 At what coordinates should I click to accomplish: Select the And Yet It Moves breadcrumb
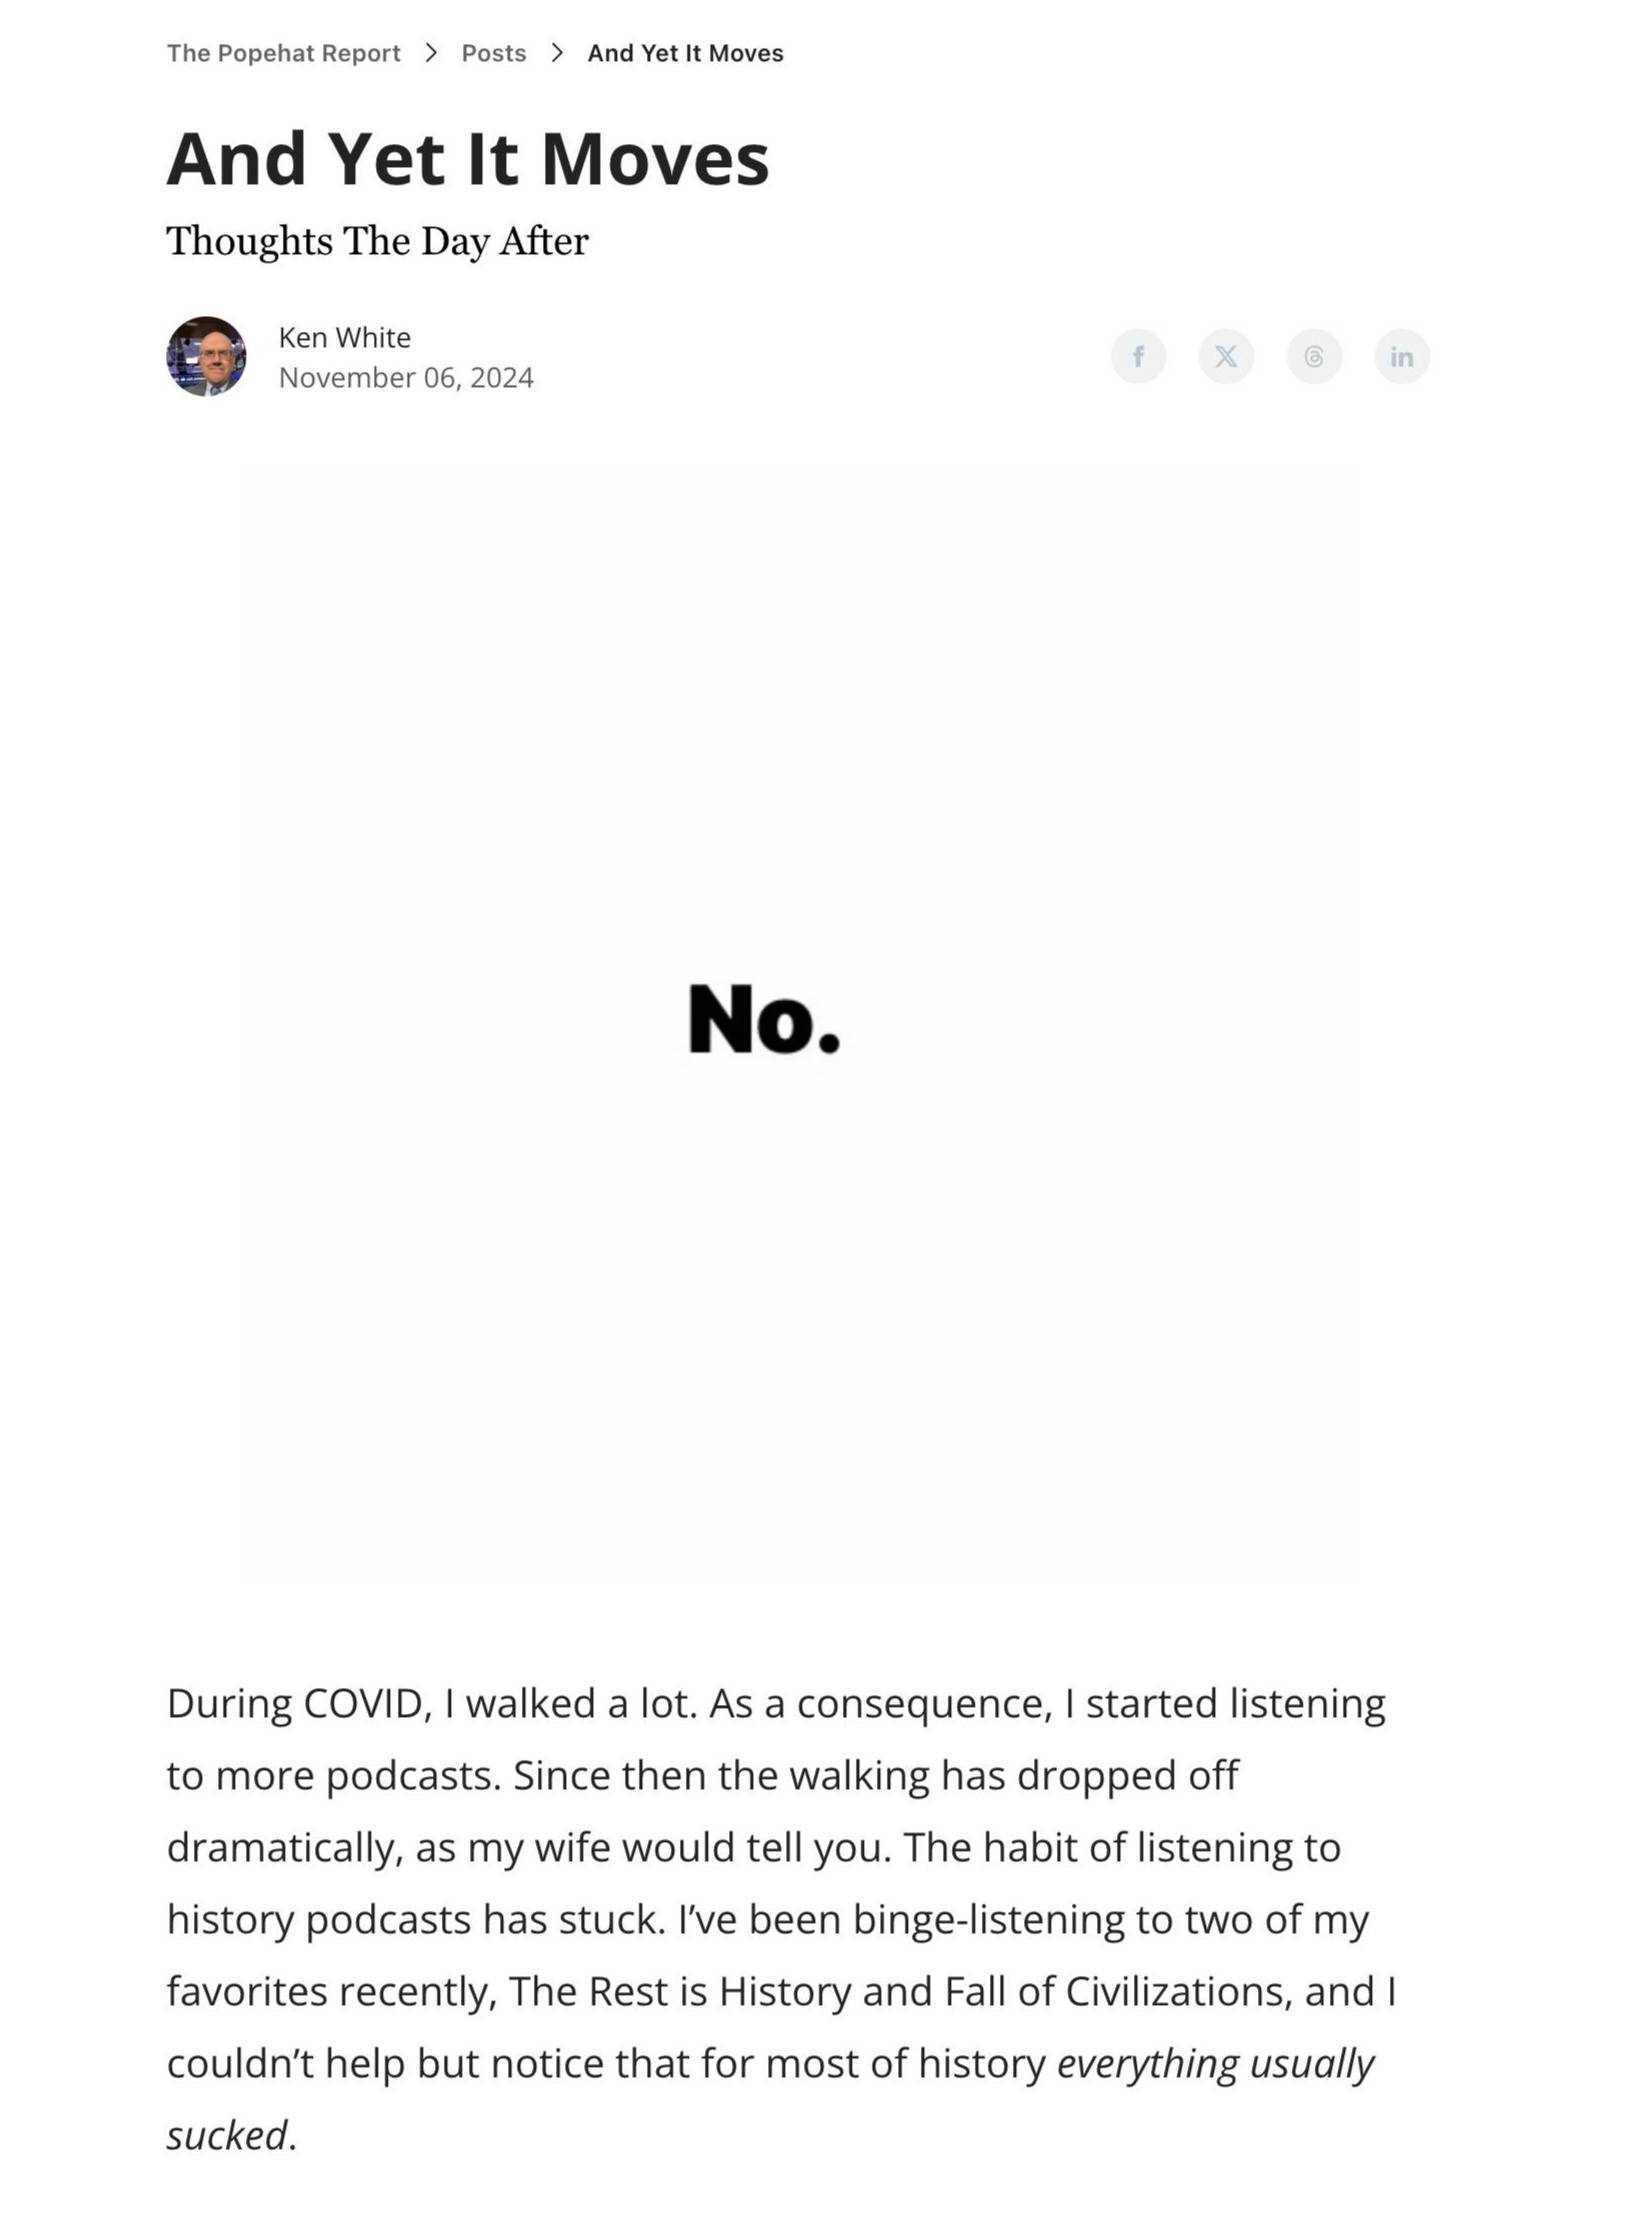tap(685, 53)
